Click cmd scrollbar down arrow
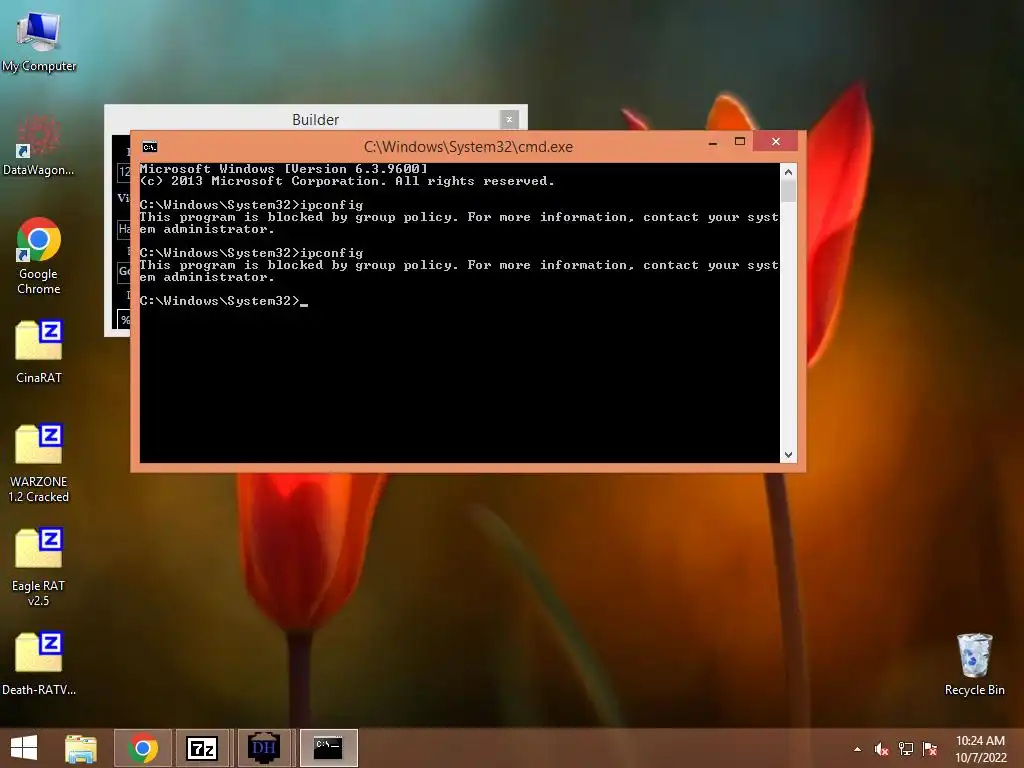Image resolution: width=1024 pixels, height=768 pixels. pos(788,455)
